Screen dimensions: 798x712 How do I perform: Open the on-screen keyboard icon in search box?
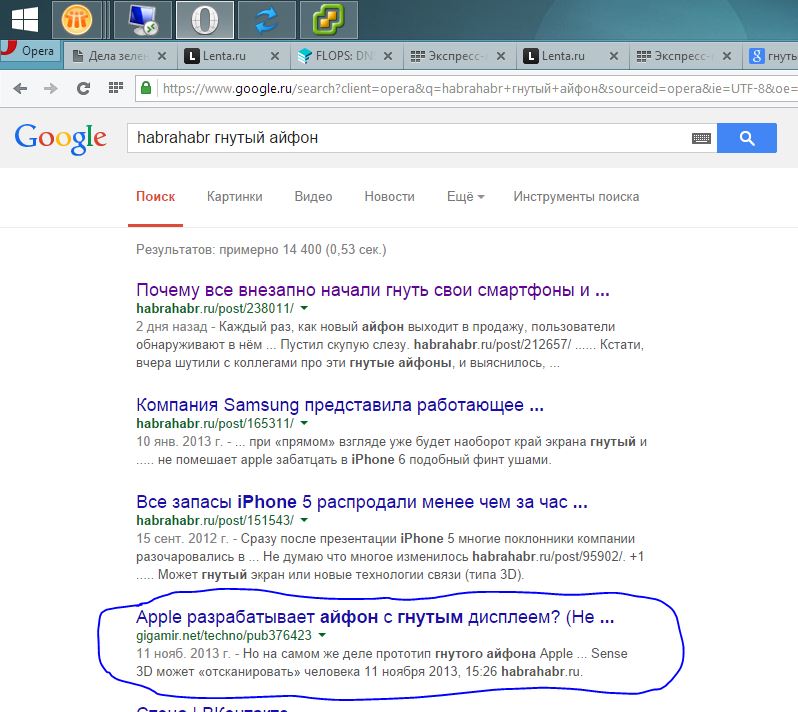(x=701, y=138)
